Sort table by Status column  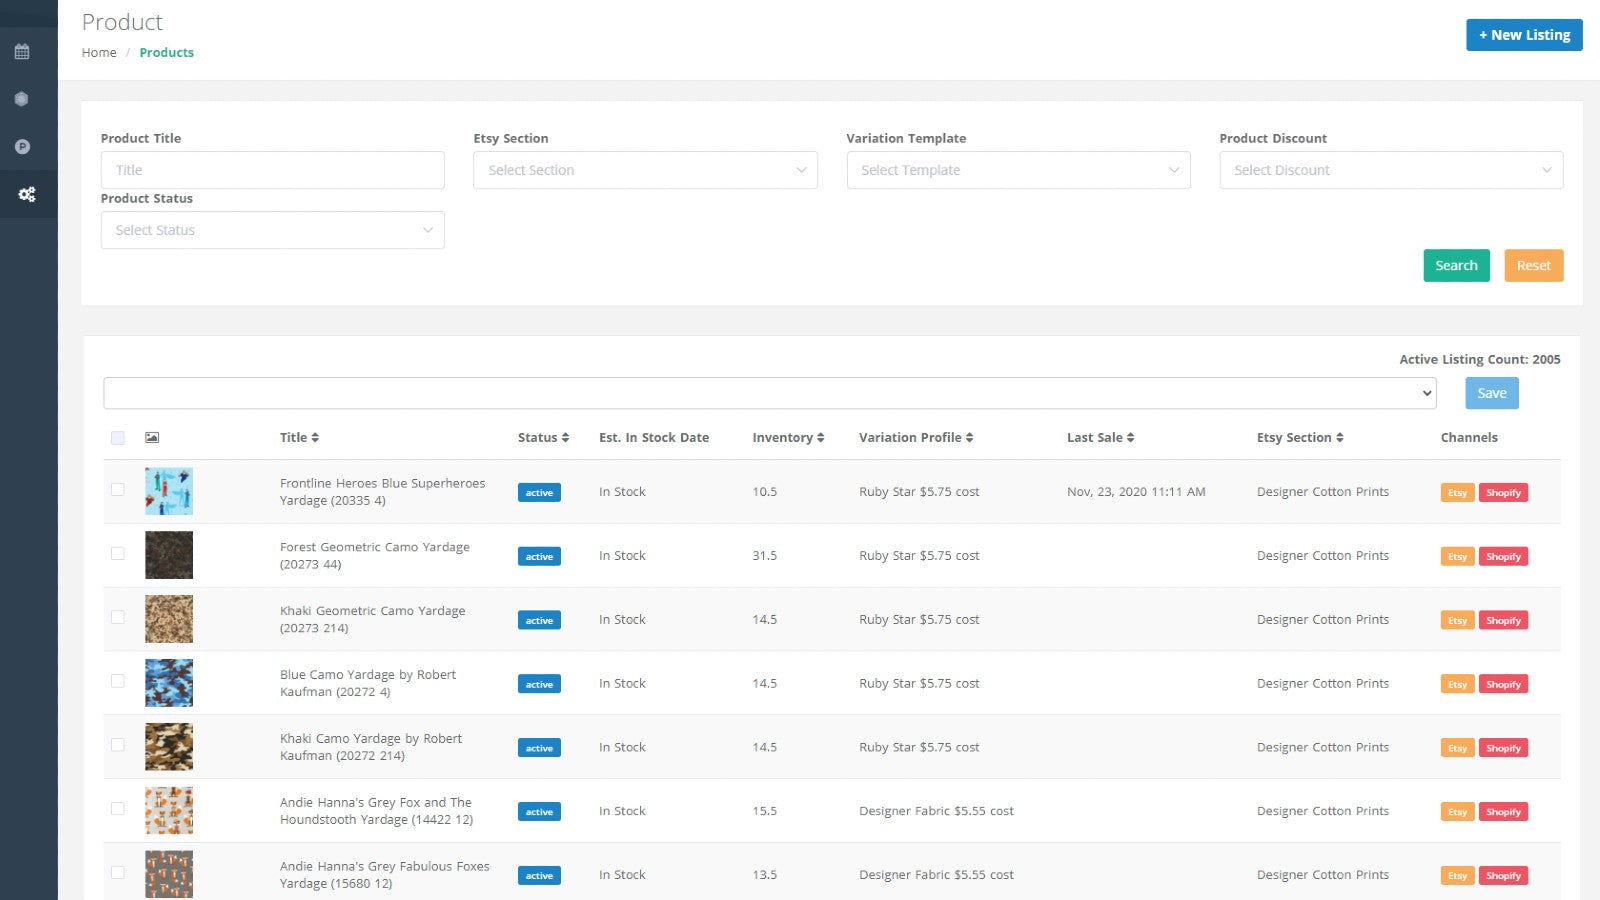click(x=543, y=437)
